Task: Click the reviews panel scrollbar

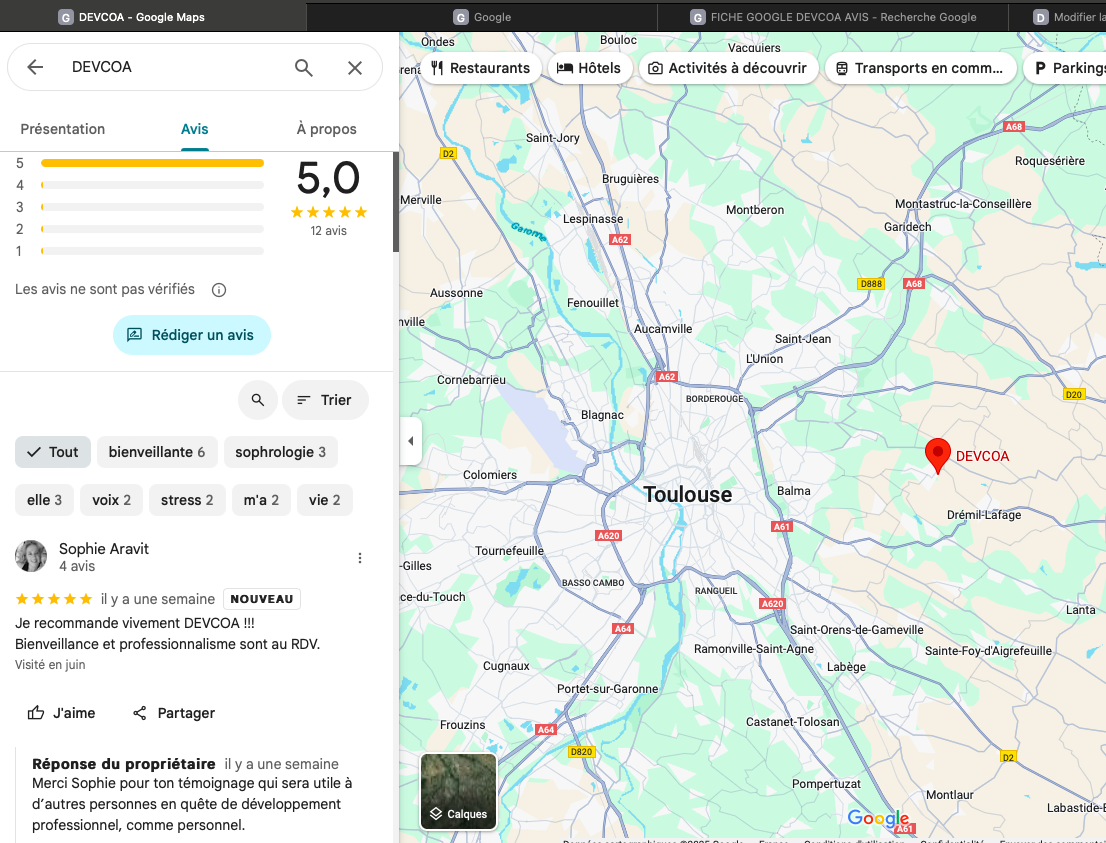Action: 396,202
